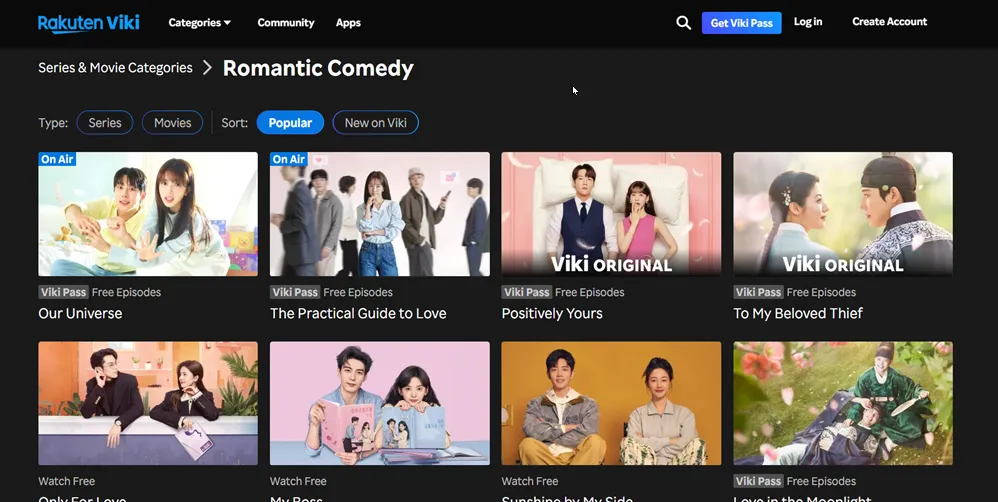Click Watch Free label under Only For Love poster
The image size is (998, 502).
66,481
